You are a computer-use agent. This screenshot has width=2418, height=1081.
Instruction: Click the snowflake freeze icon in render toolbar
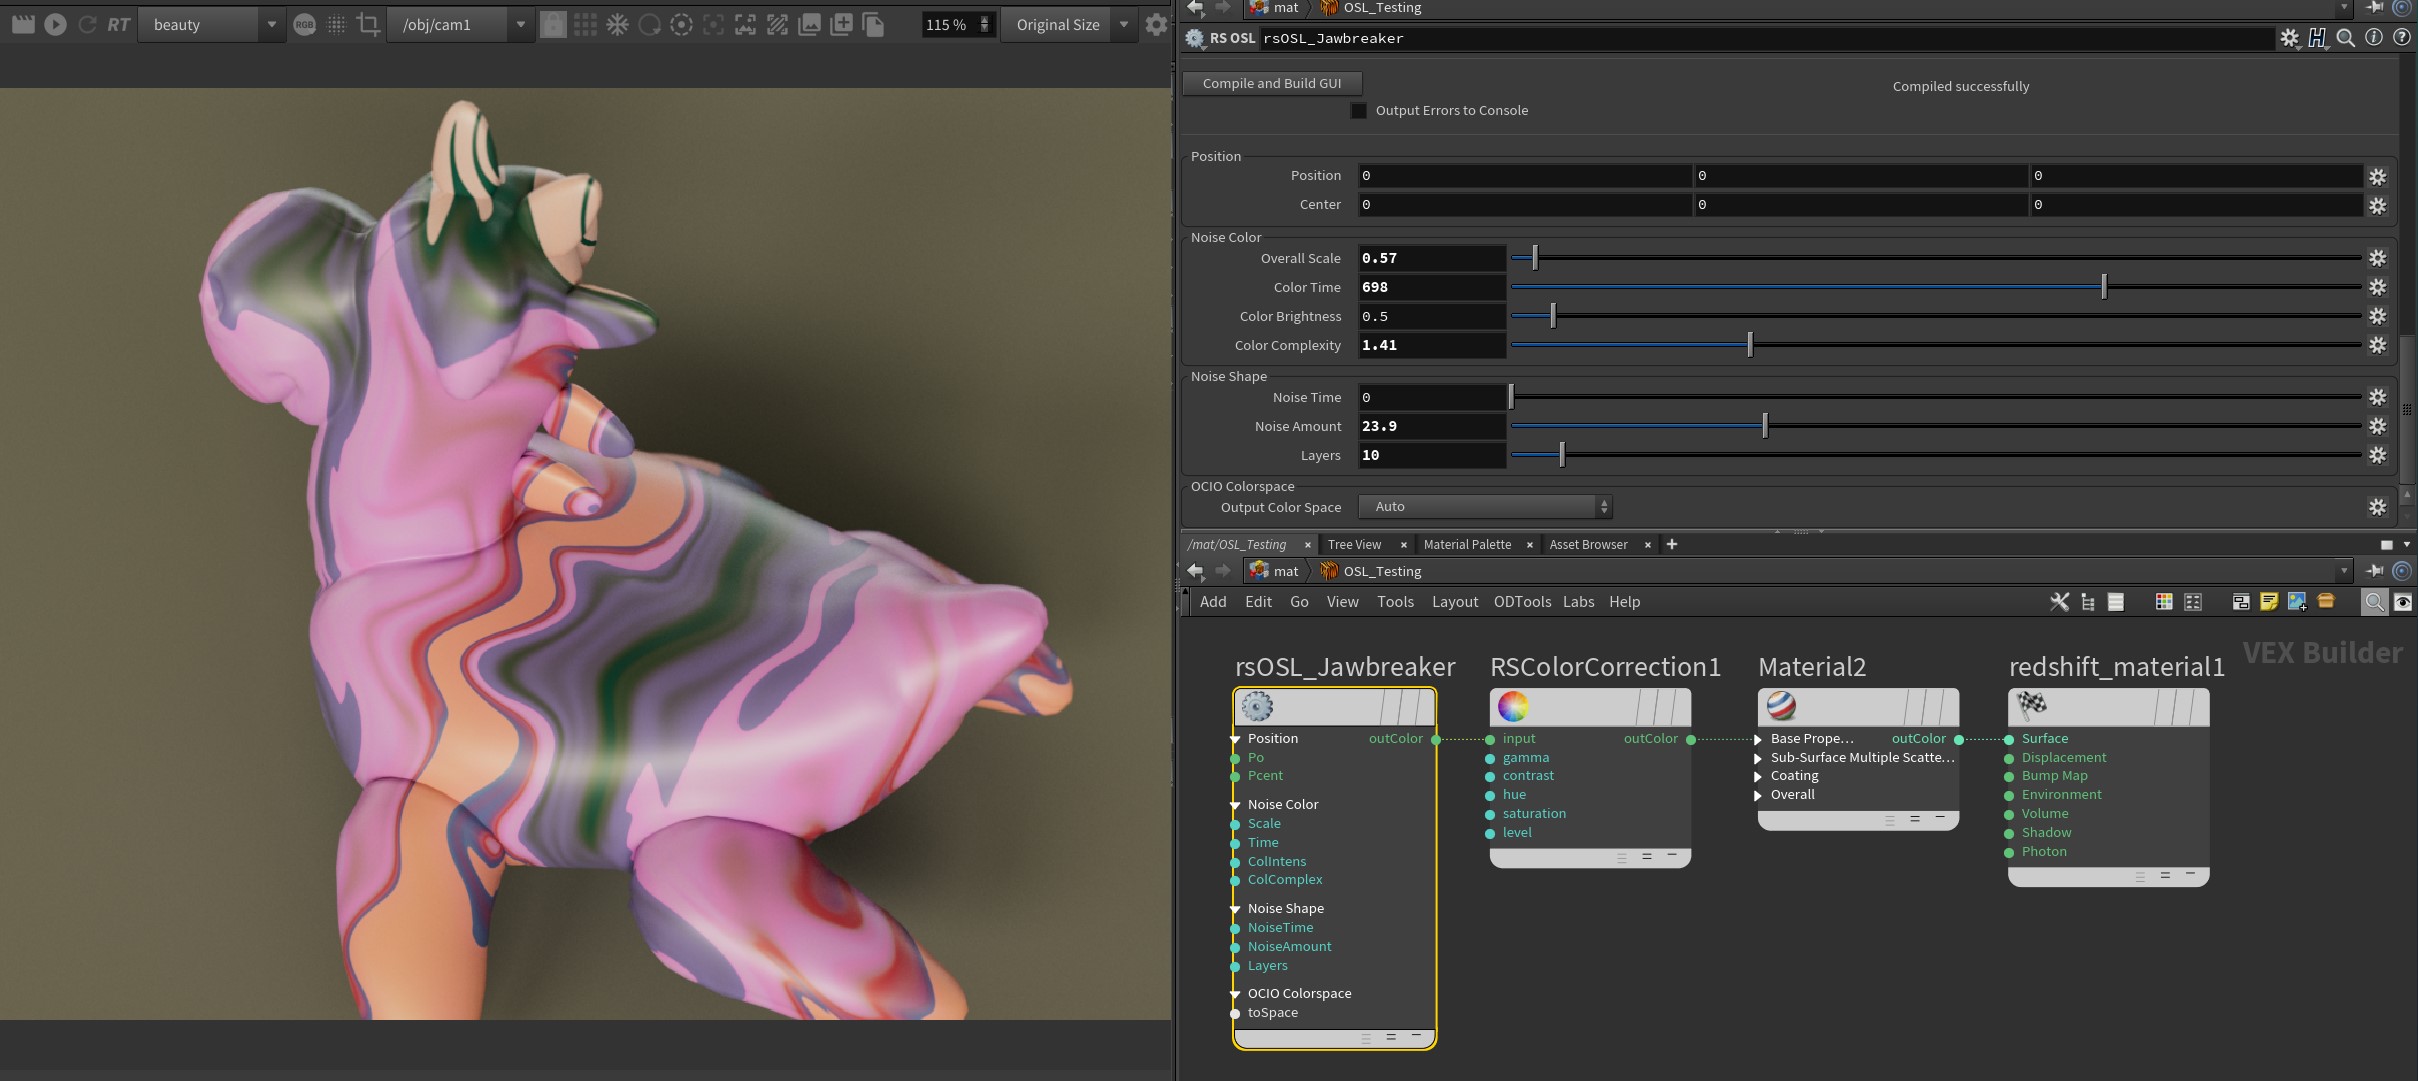tap(617, 24)
